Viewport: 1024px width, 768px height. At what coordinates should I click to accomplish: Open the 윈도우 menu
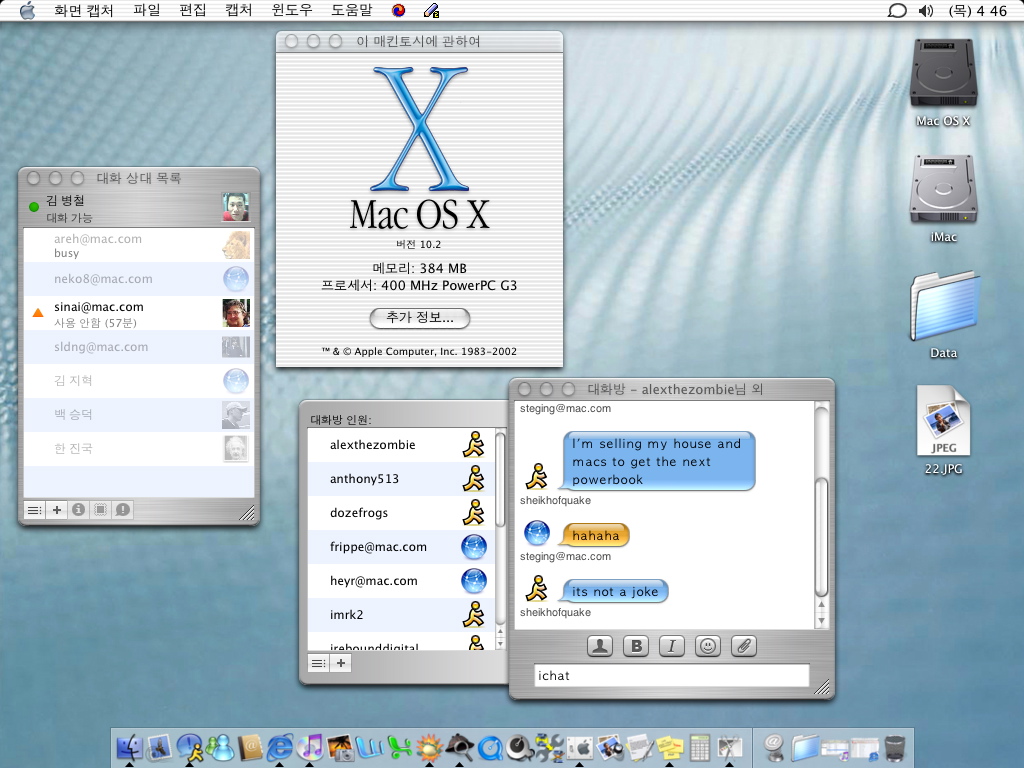point(292,10)
